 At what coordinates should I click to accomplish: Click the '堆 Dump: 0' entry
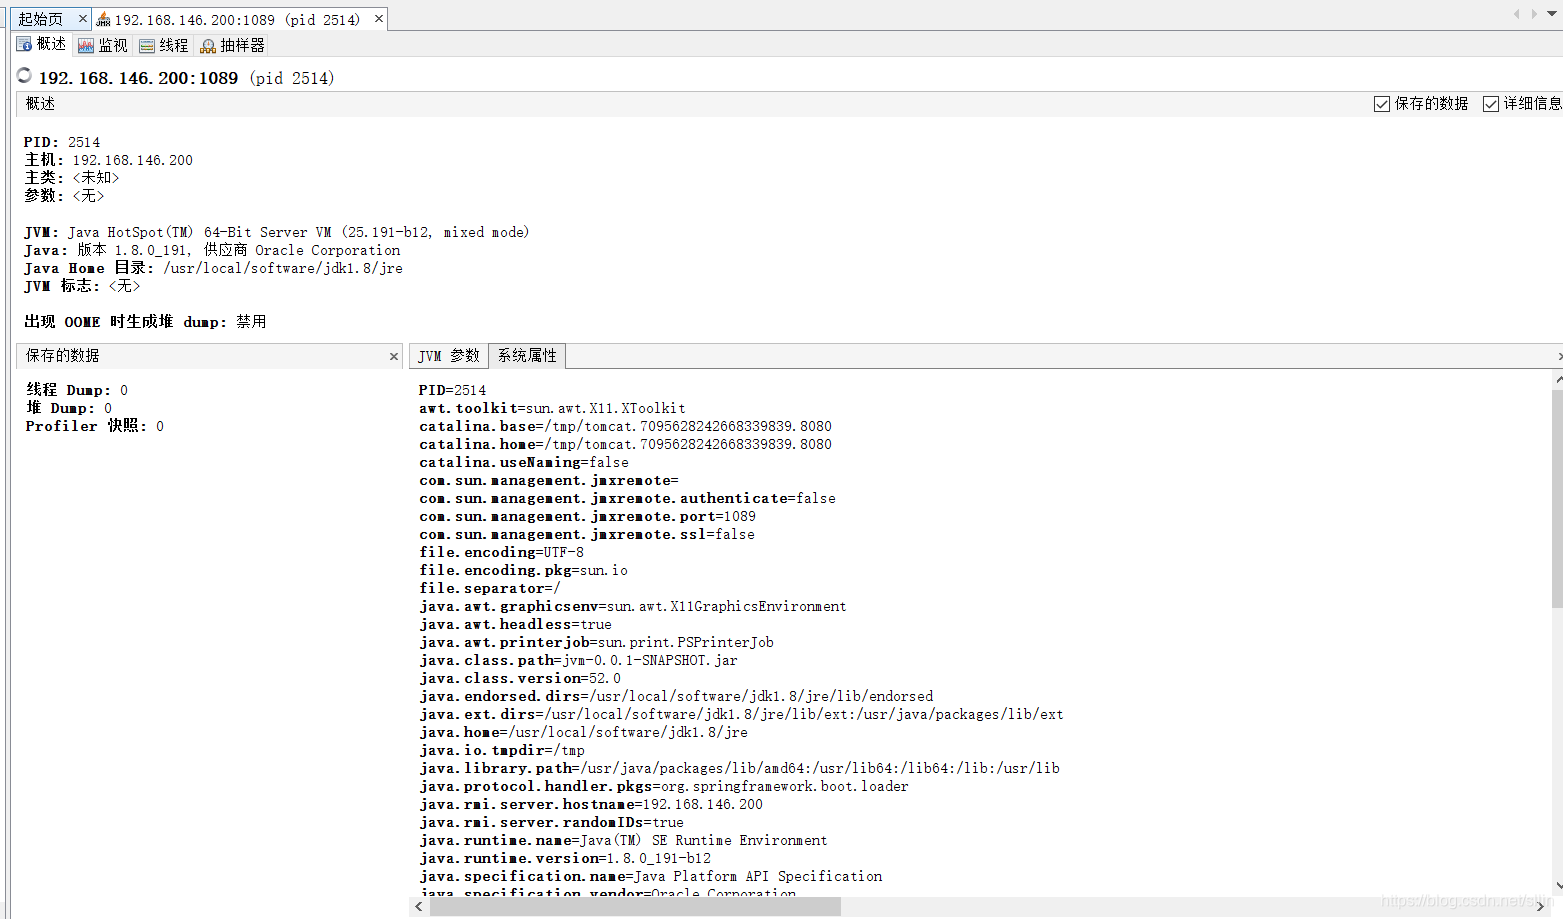pyautogui.click(x=69, y=408)
